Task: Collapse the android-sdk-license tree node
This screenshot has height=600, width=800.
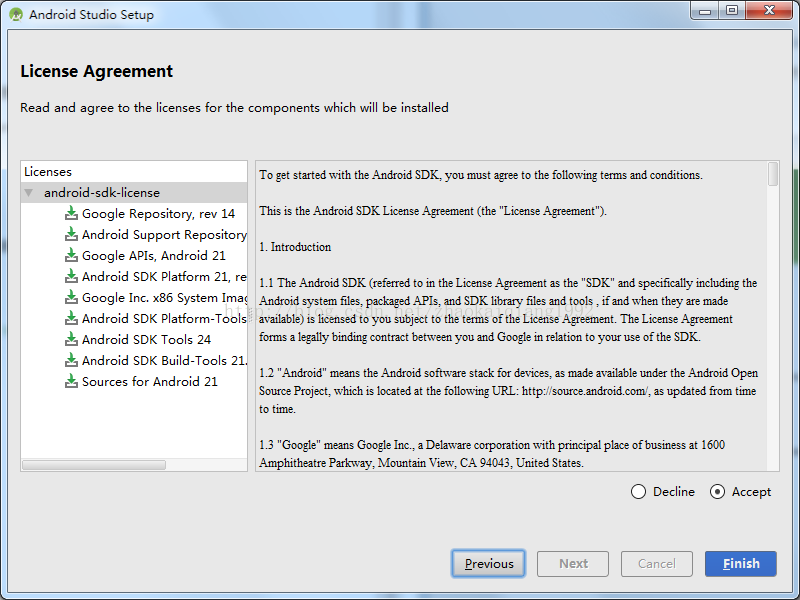Action: [x=29, y=193]
